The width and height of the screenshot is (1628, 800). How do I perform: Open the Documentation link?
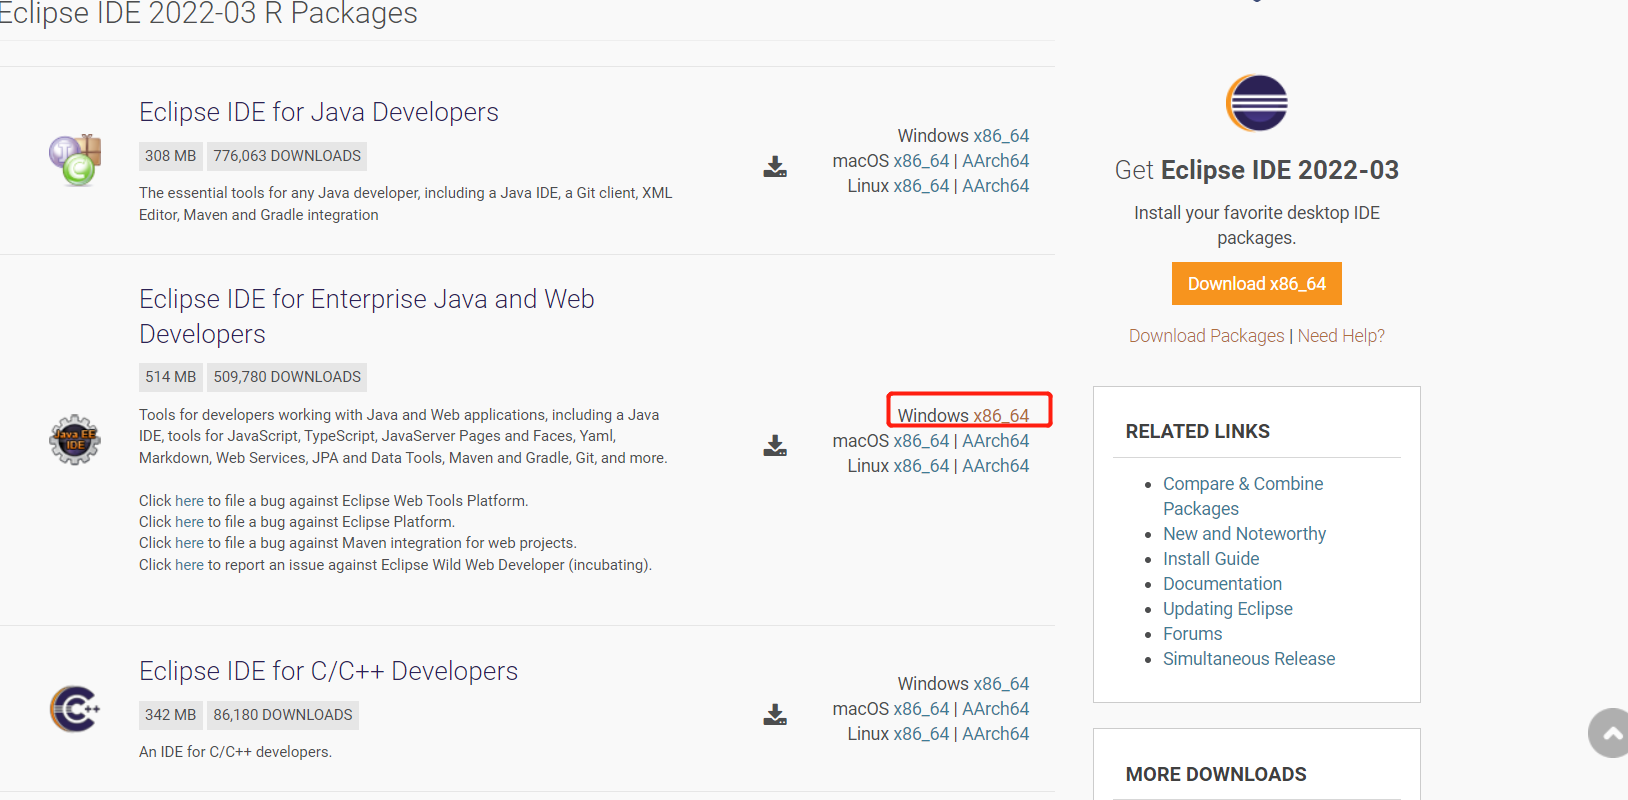pyautogui.click(x=1222, y=584)
